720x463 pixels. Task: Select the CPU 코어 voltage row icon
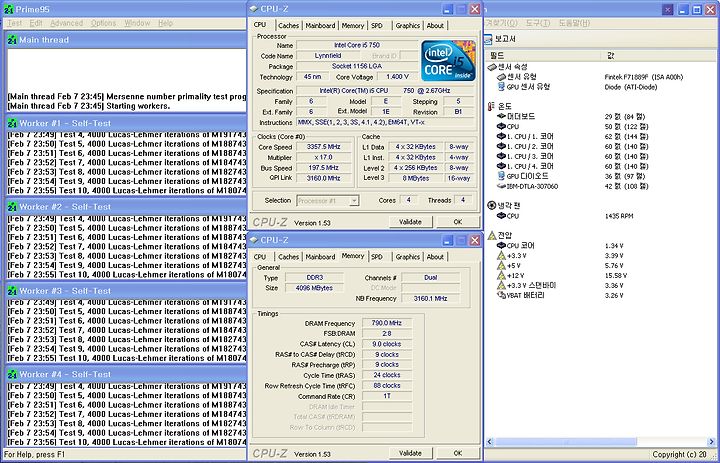[x=501, y=246]
